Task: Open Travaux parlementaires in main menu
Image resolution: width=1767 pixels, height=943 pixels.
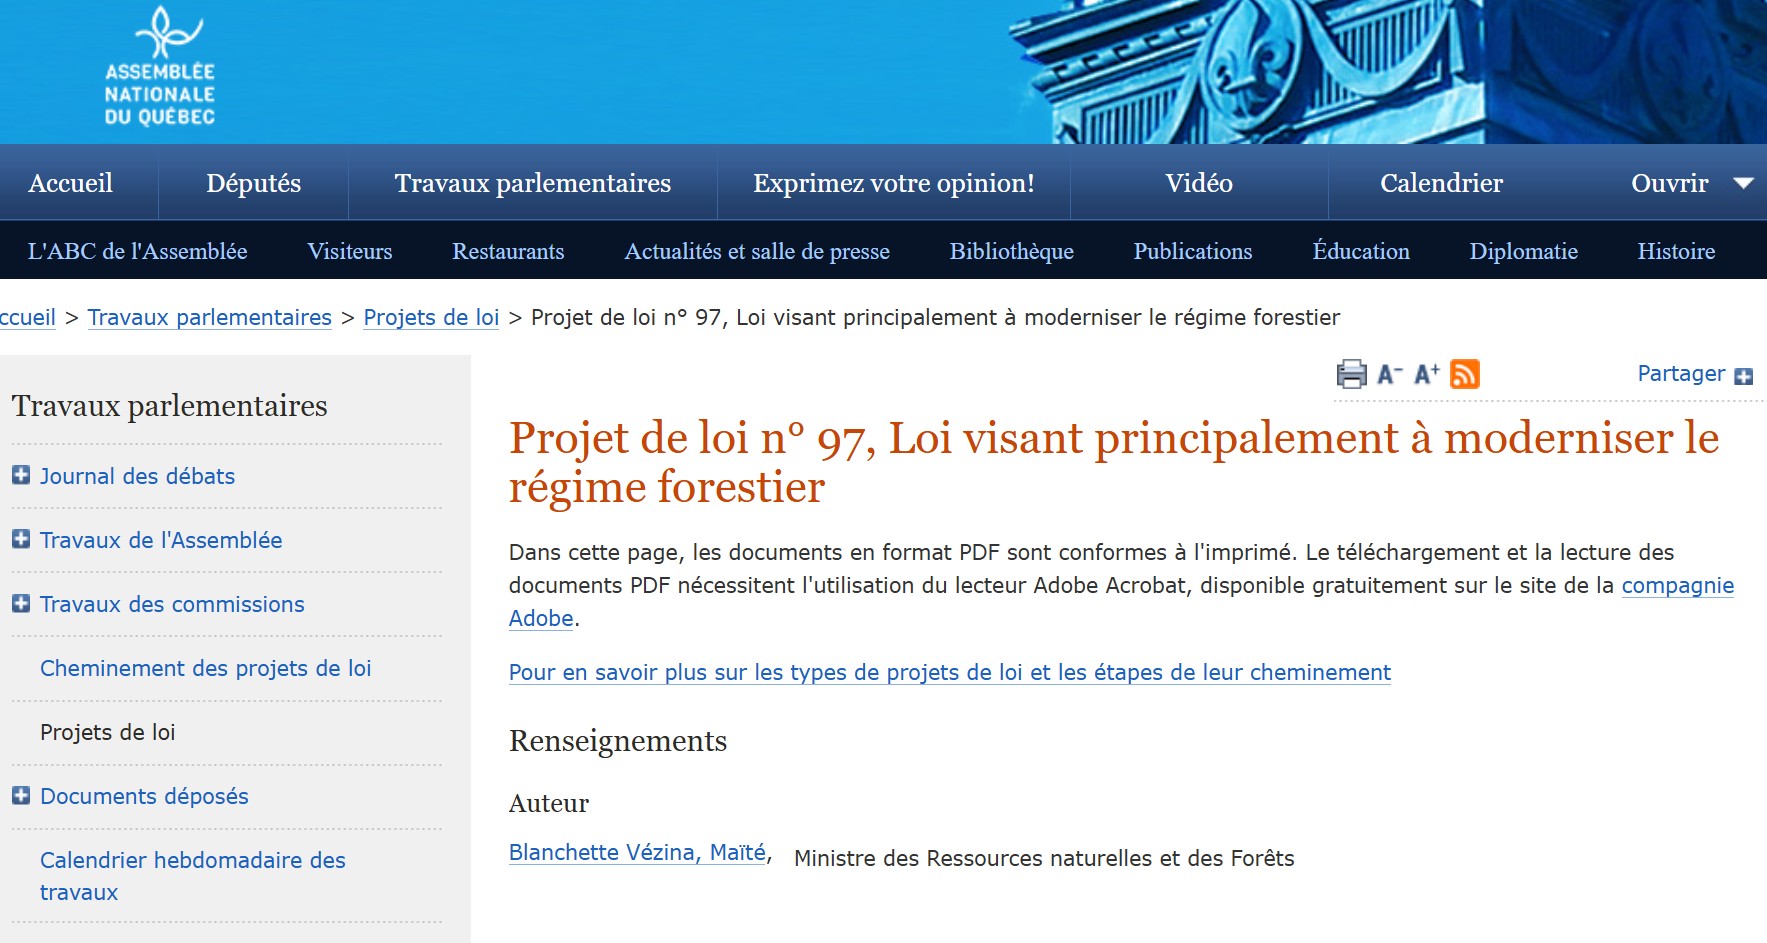Action: click(x=533, y=183)
